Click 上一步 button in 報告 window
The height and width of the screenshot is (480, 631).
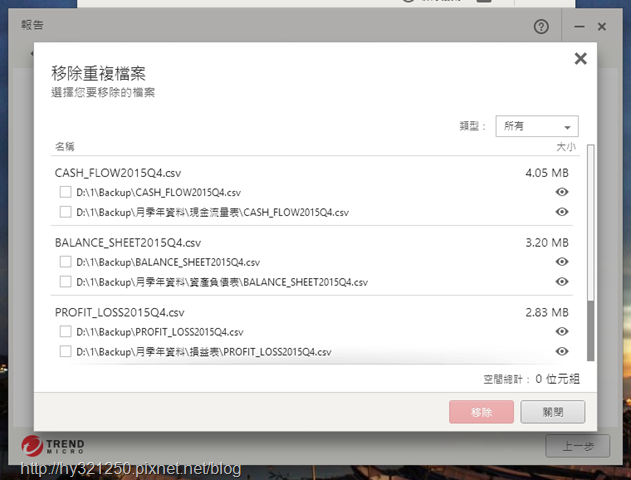pos(577,446)
